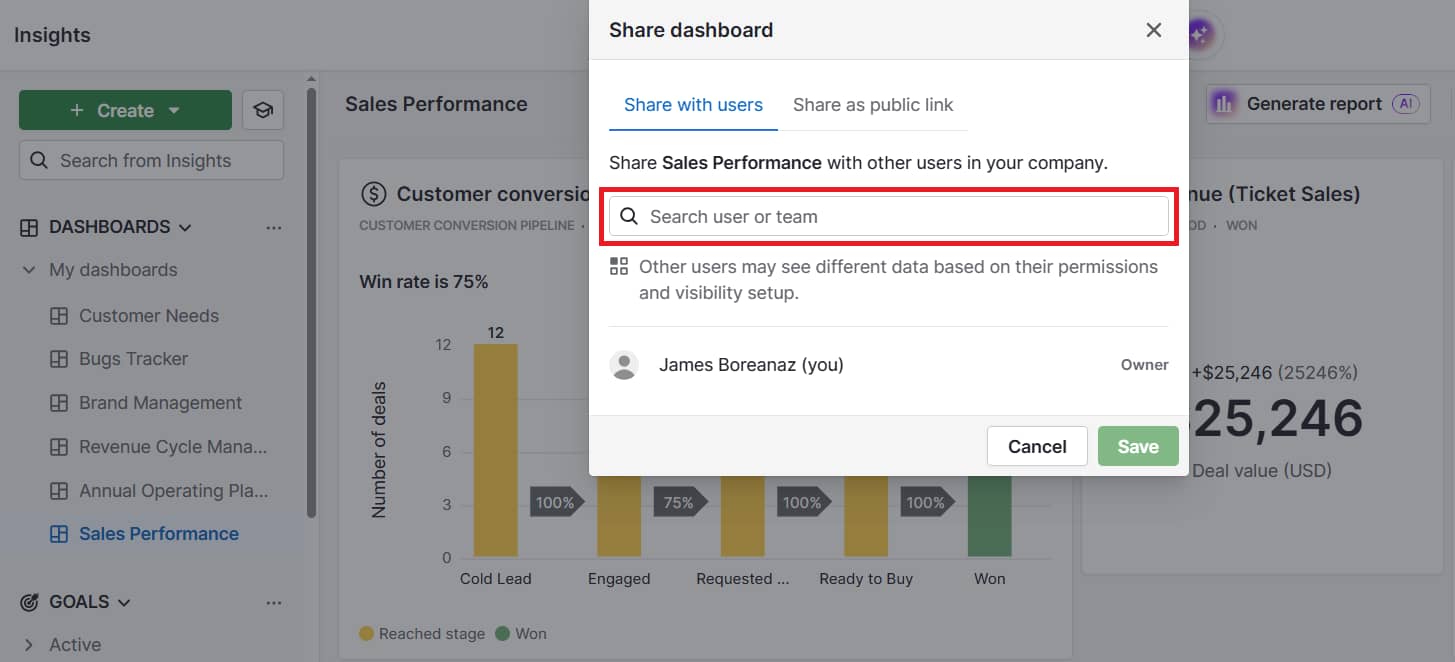Screen dimensions: 1455x662
Task: Switch to the Share as public link tab
Action: coord(873,104)
